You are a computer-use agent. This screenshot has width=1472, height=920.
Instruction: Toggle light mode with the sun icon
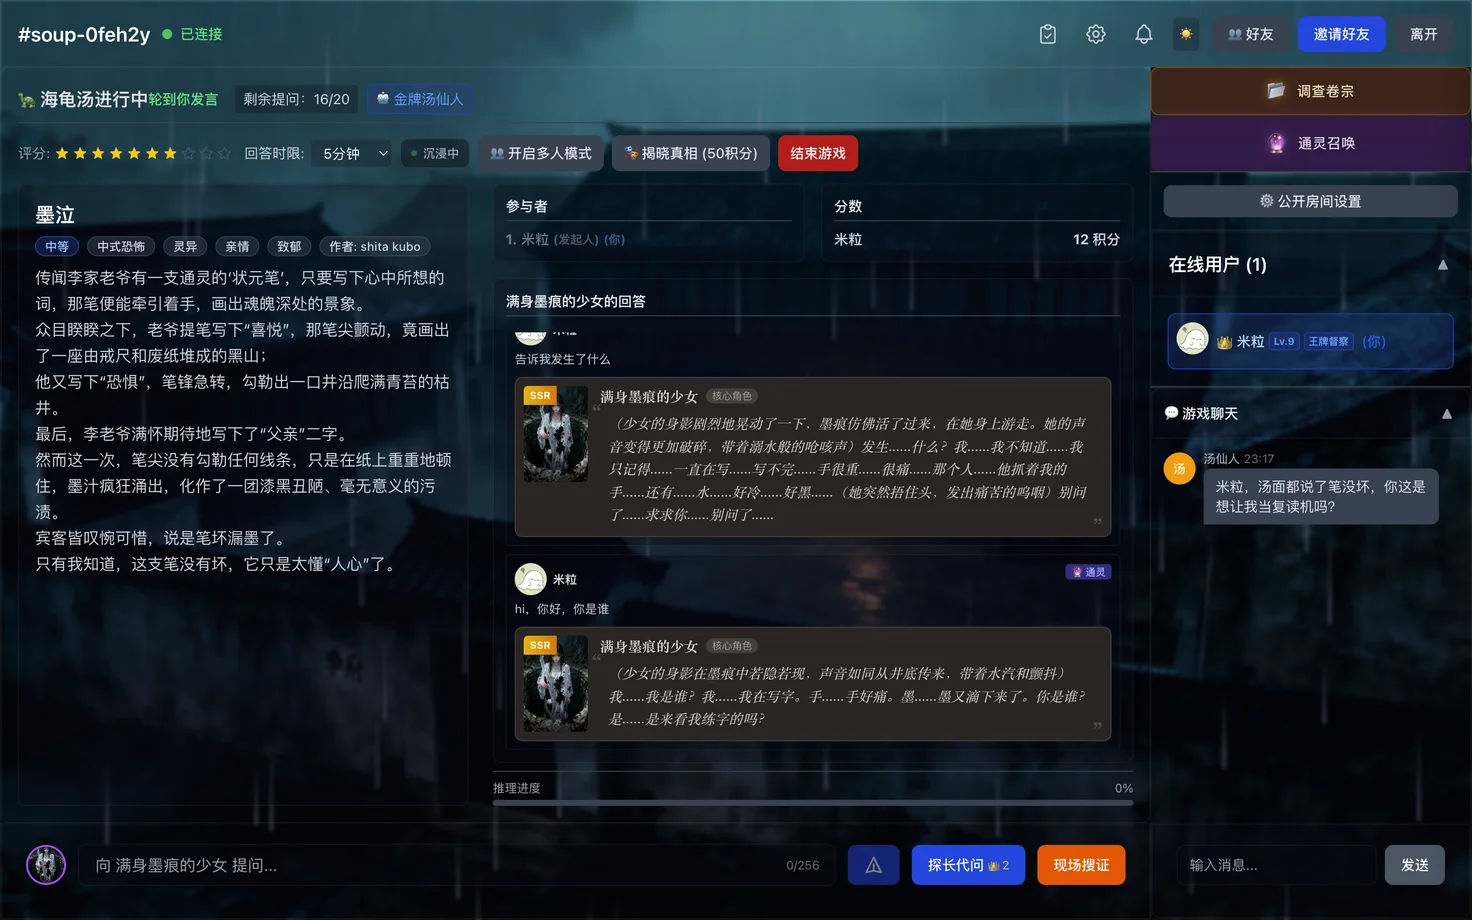(1186, 34)
